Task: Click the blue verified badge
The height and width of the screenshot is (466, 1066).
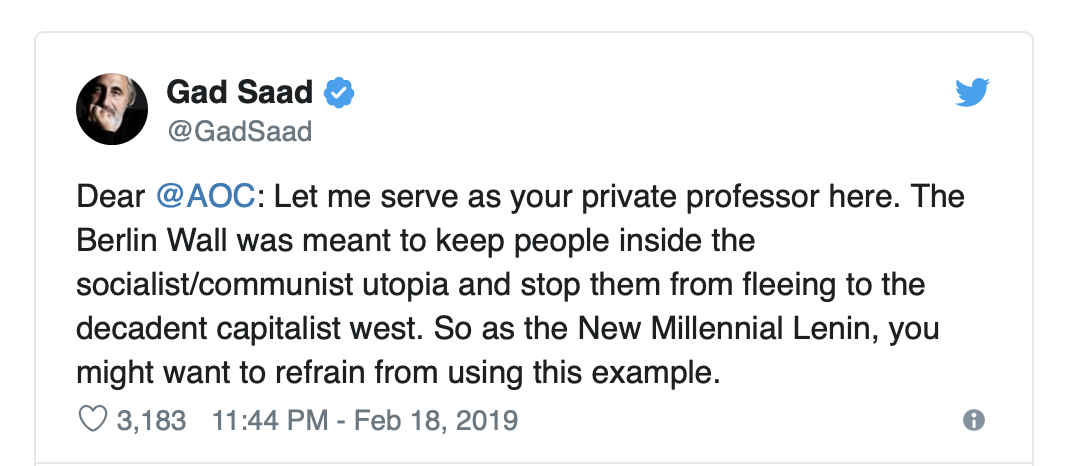Action: (x=339, y=93)
